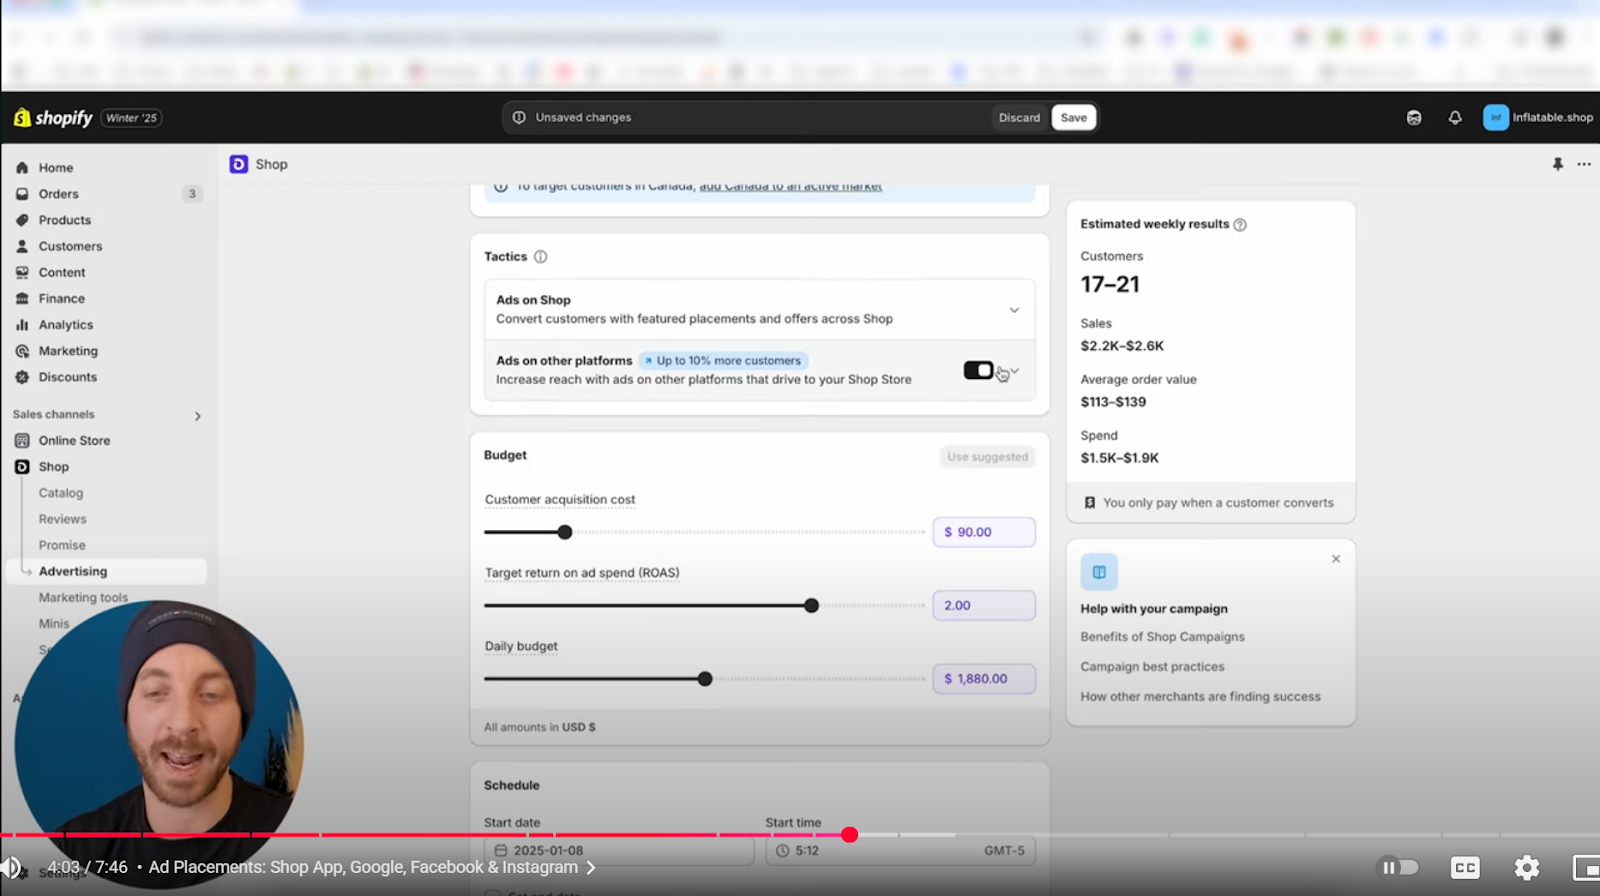Viewport: 1600px width, 896px height.
Task: Click the Shop app icon in page header
Action: [239, 164]
